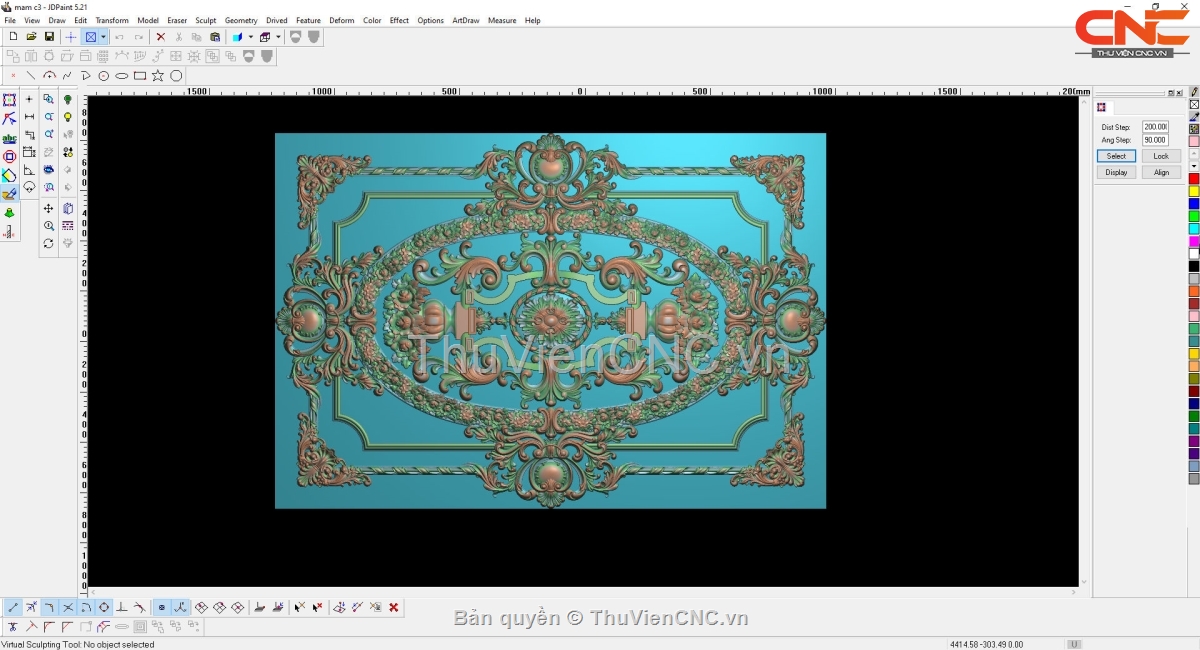Expand the dropdown beside the crossed-box view icon
1200x650 pixels.
(x=103, y=37)
